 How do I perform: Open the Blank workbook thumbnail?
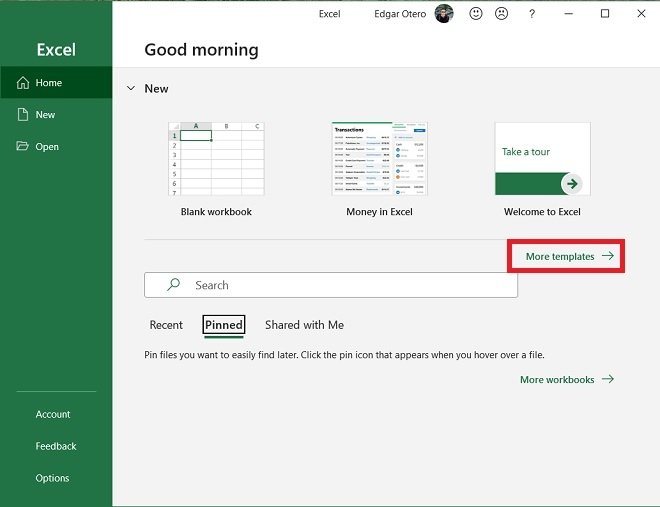[x=216, y=159]
